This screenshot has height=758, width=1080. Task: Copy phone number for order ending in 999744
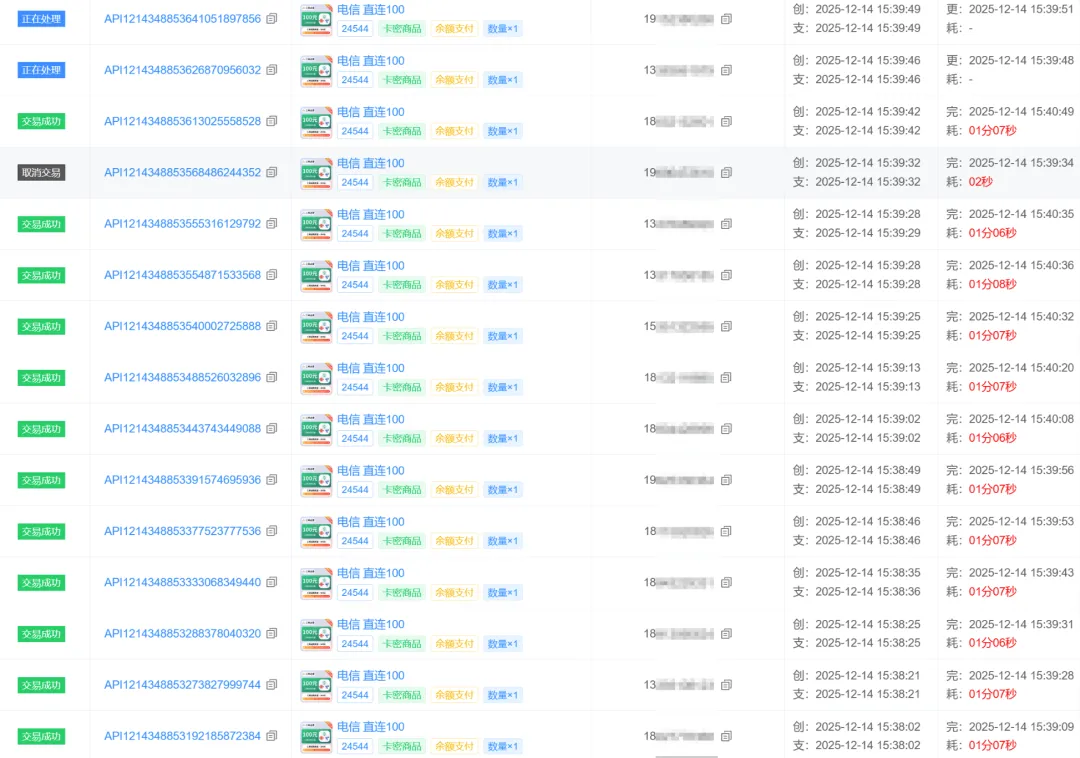726,685
